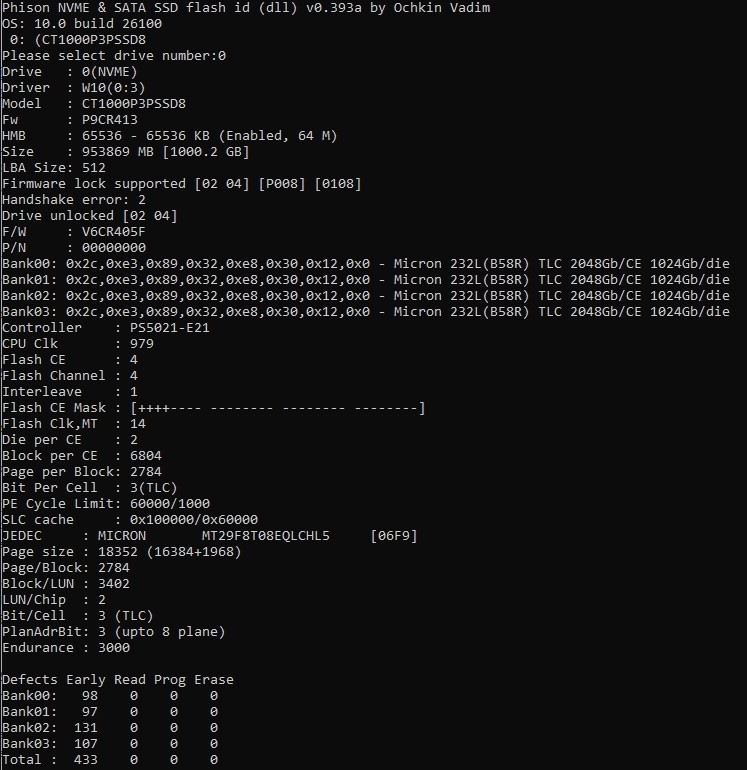Click the PE Cycle Limit 60000/1000 value

pyautogui.click(x=169, y=504)
